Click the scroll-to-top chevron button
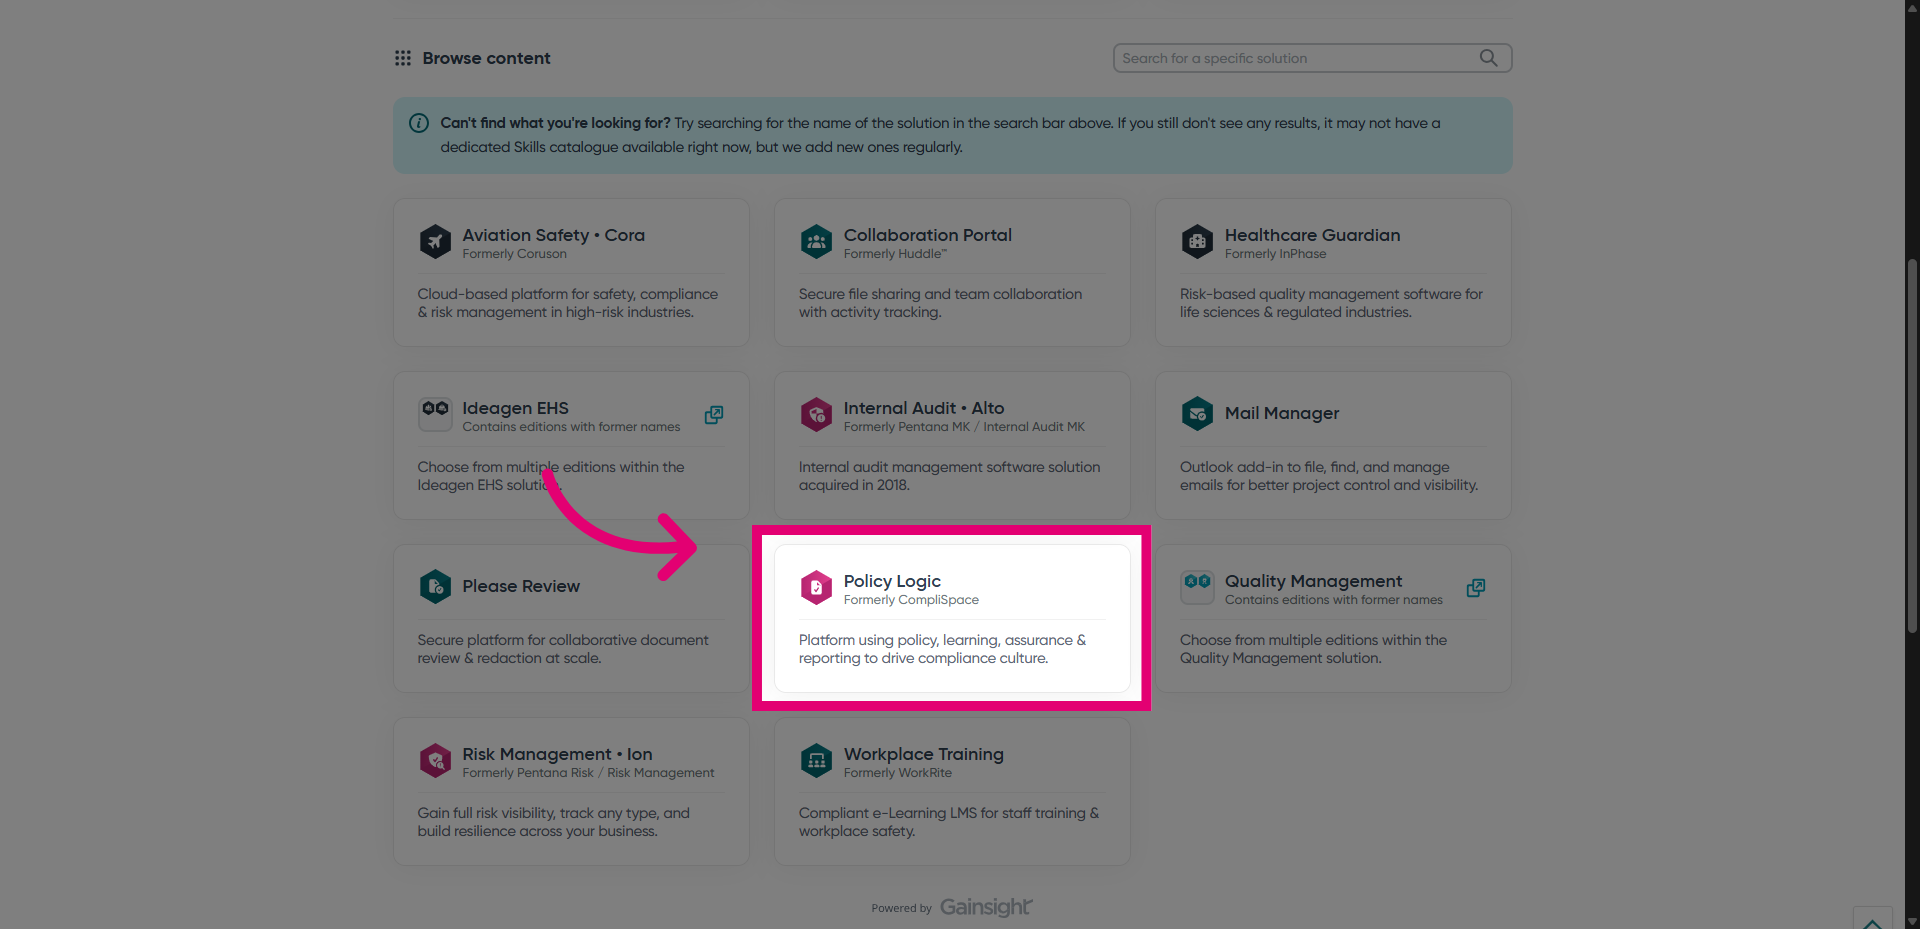This screenshot has width=1920, height=929. point(1872,919)
